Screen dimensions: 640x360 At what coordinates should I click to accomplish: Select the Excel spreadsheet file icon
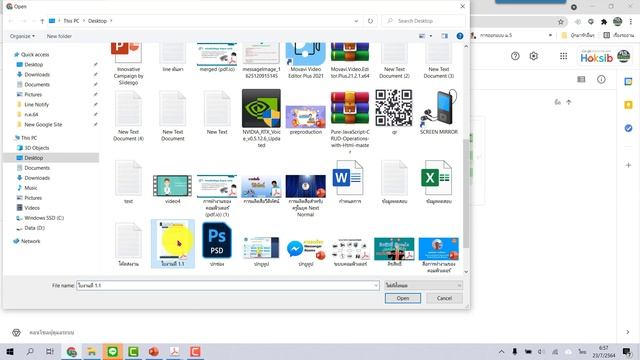coord(436,178)
